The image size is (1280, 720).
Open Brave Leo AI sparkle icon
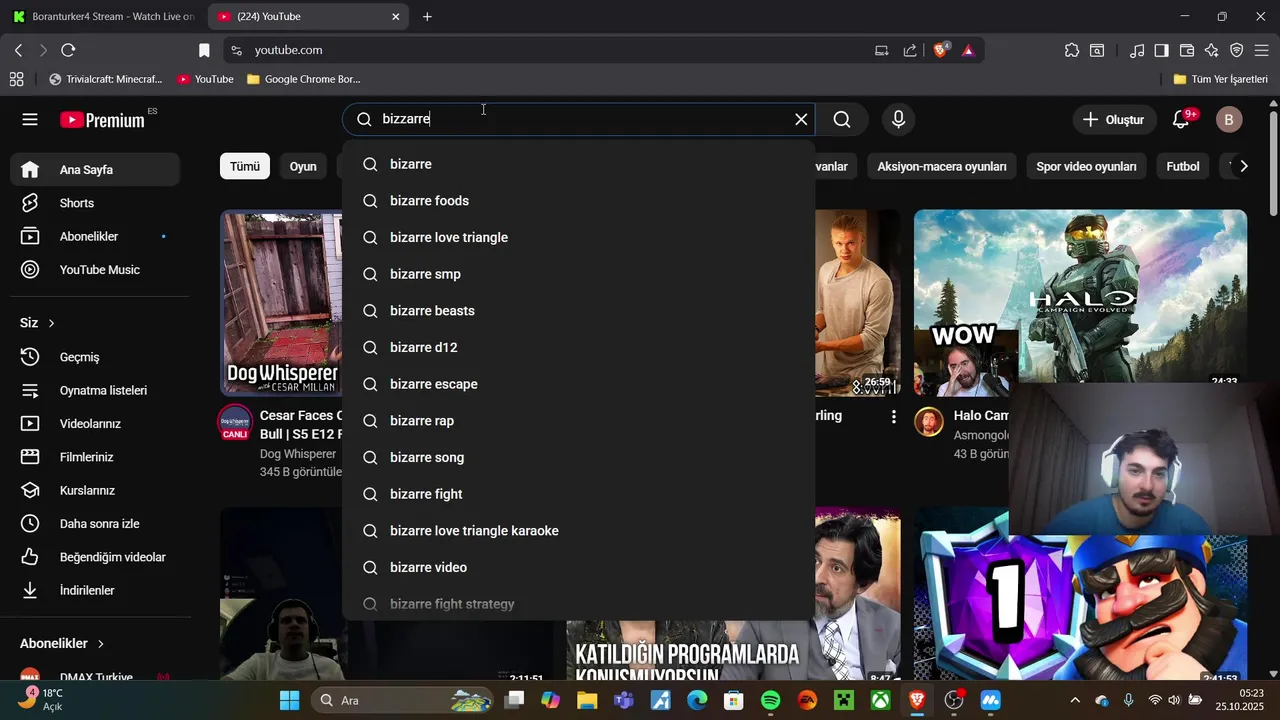pyautogui.click(x=1212, y=50)
